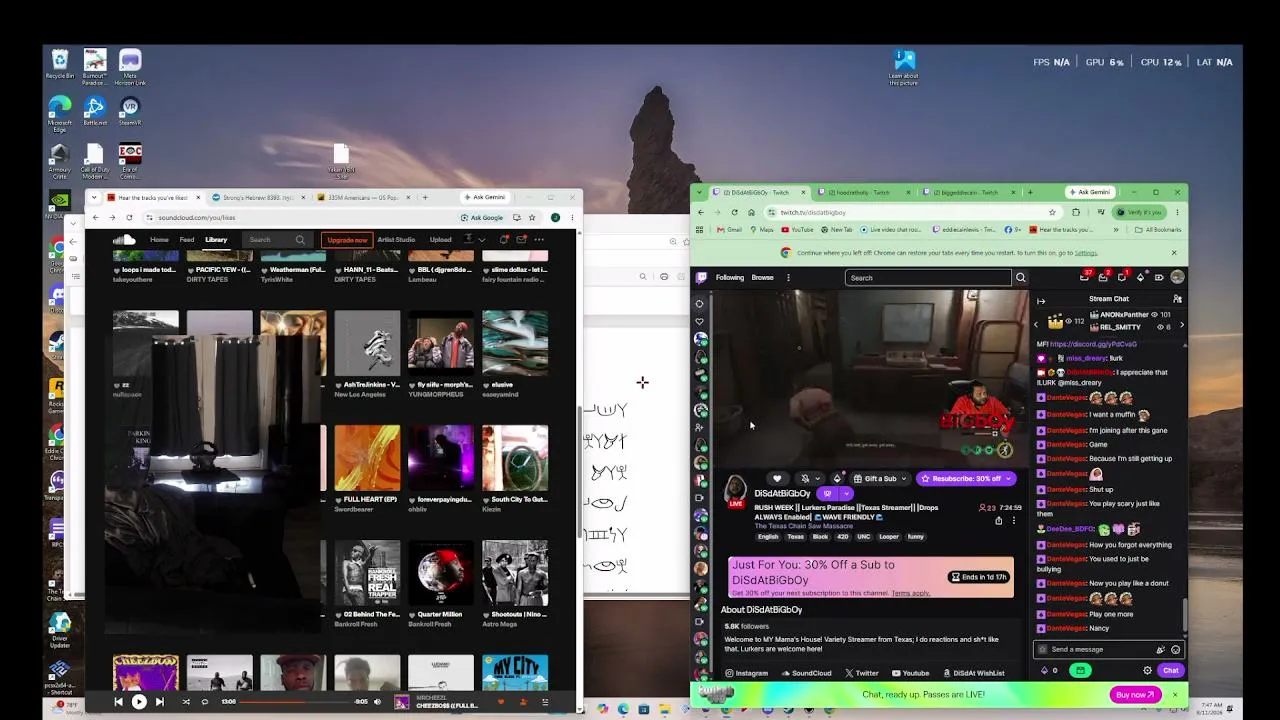Image resolution: width=1280 pixels, height=720 pixels.
Task: Click the SoundCloud logo in the header
Action: (124, 240)
